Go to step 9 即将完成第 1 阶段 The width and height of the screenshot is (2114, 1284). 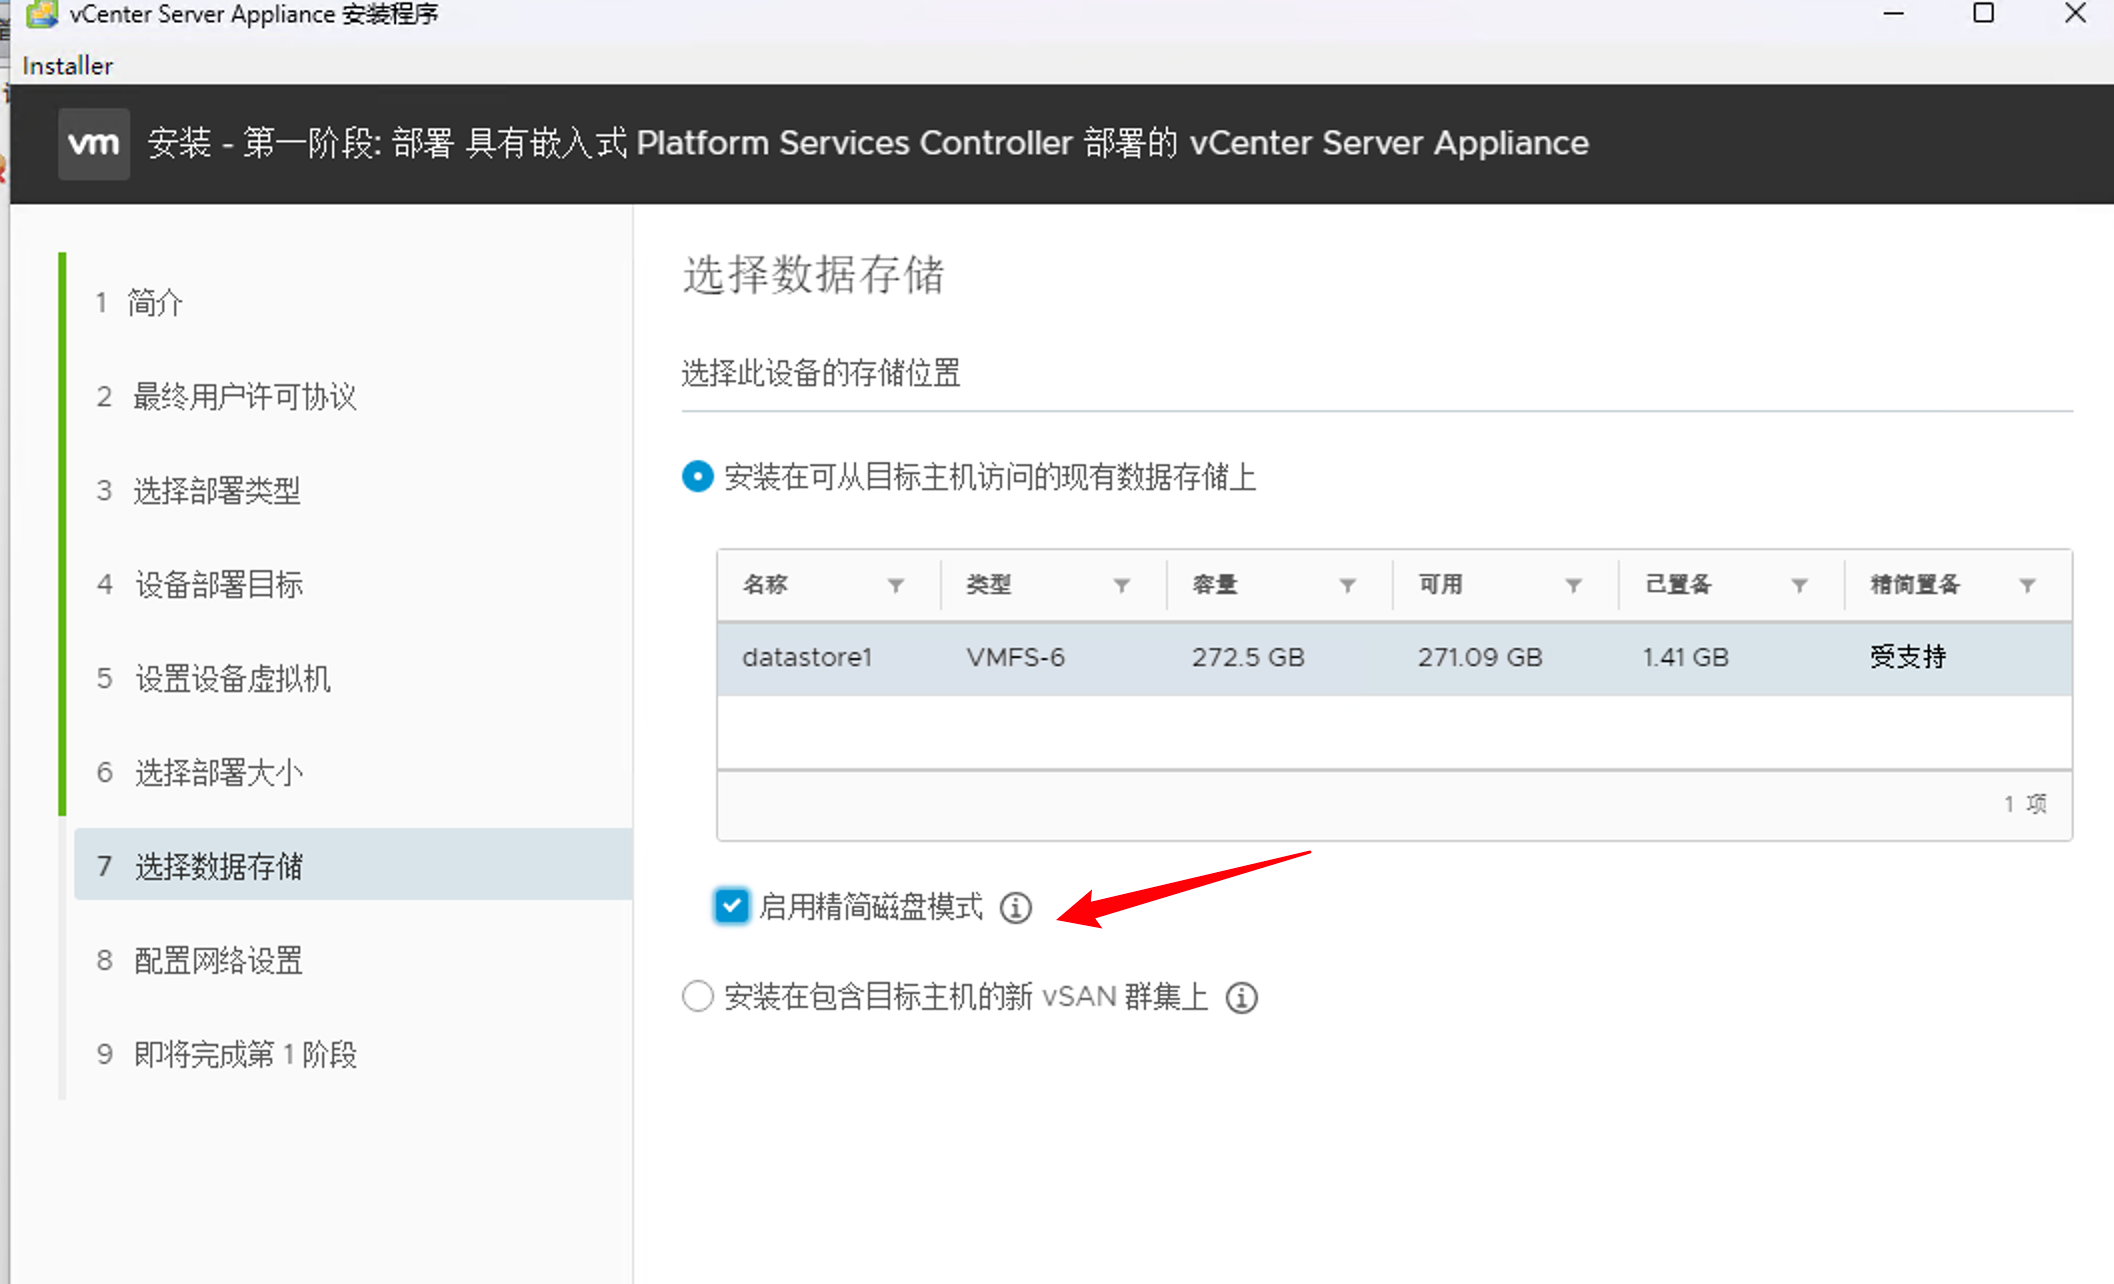227,1055
